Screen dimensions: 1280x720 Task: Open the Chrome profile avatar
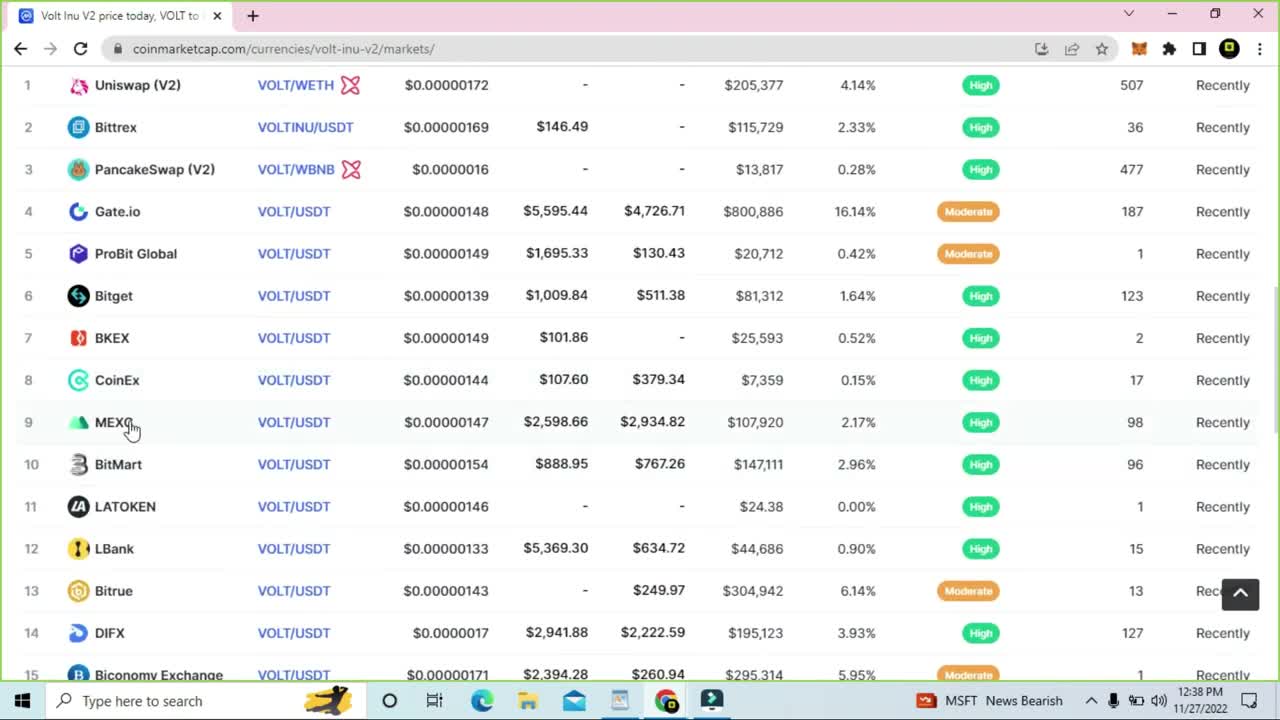coord(1229,48)
